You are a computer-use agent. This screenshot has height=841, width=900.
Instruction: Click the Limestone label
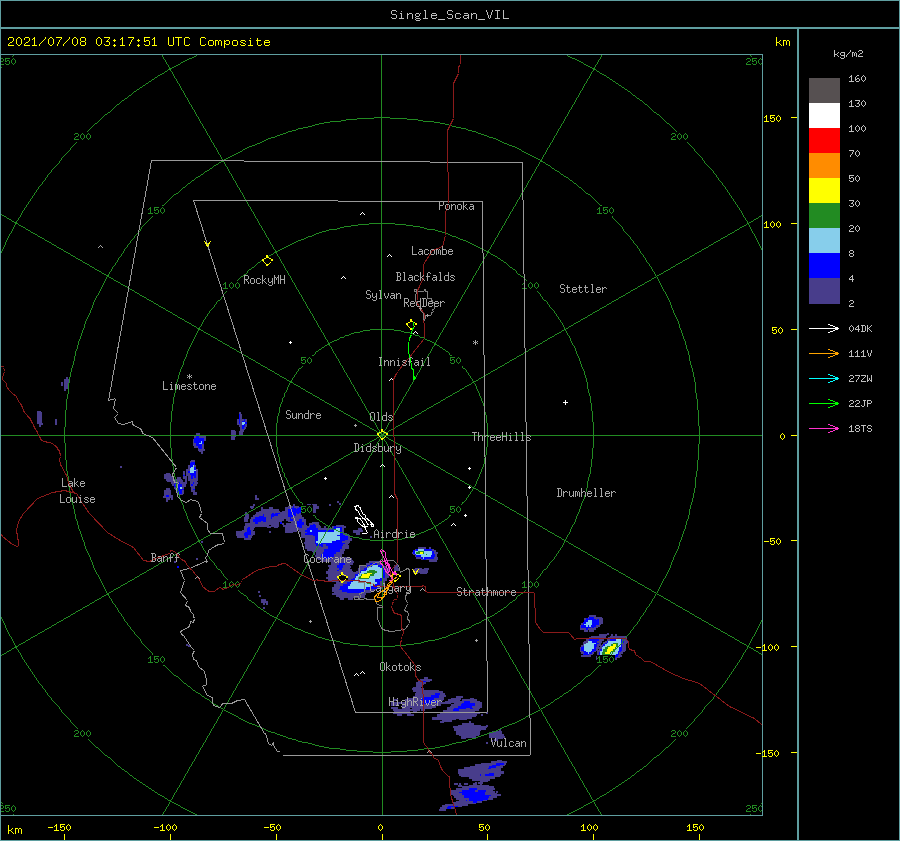pyautogui.click(x=189, y=386)
